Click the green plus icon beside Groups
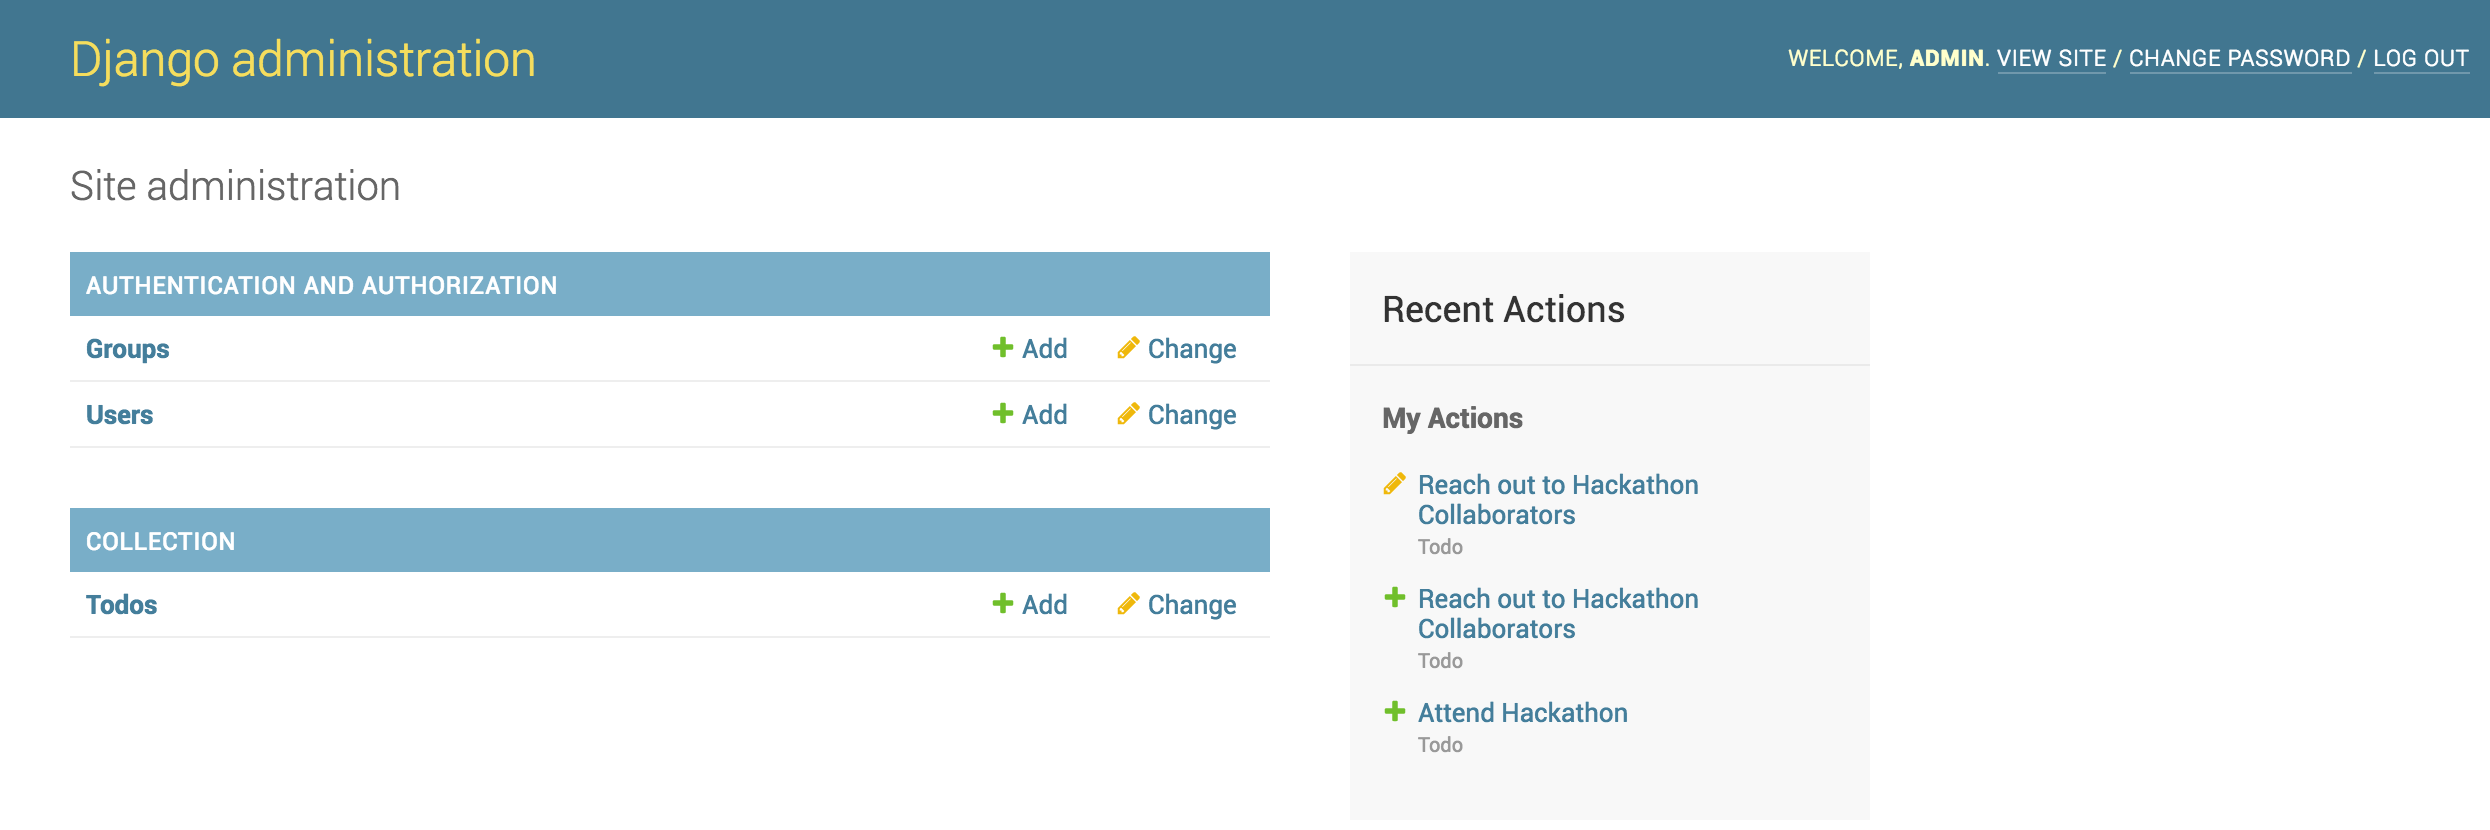 [x=1002, y=348]
